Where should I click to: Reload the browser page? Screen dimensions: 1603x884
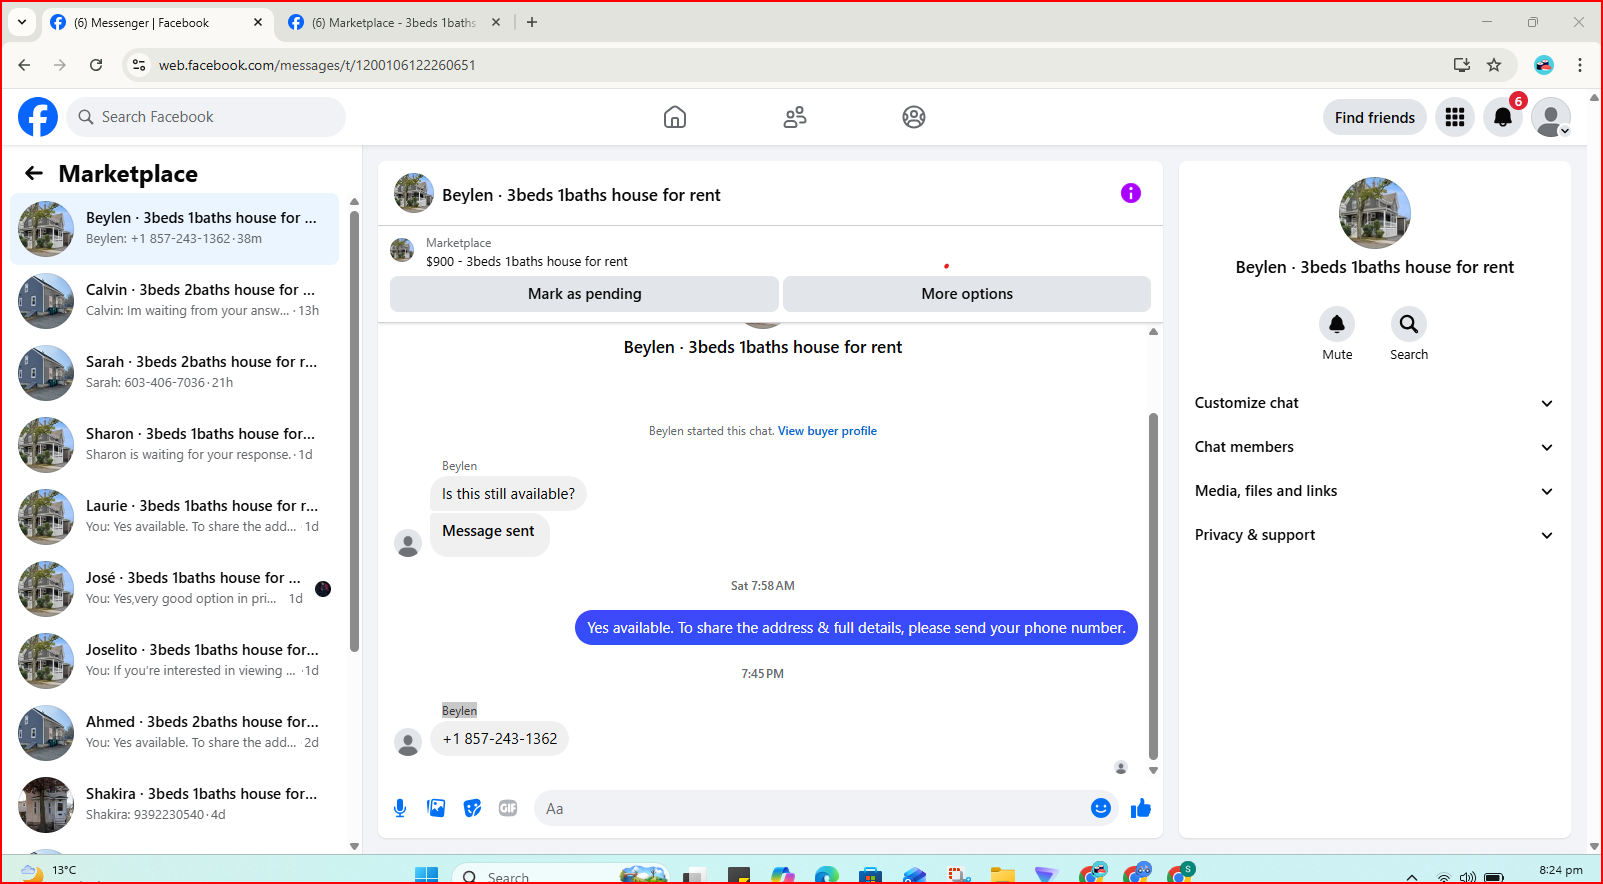(96, 65)
